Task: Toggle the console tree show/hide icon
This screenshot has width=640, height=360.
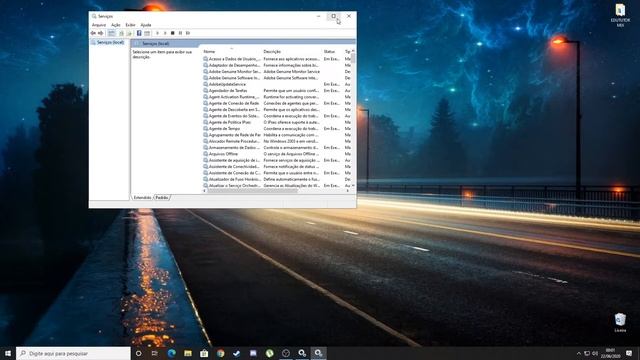Action: pos(111,33)
